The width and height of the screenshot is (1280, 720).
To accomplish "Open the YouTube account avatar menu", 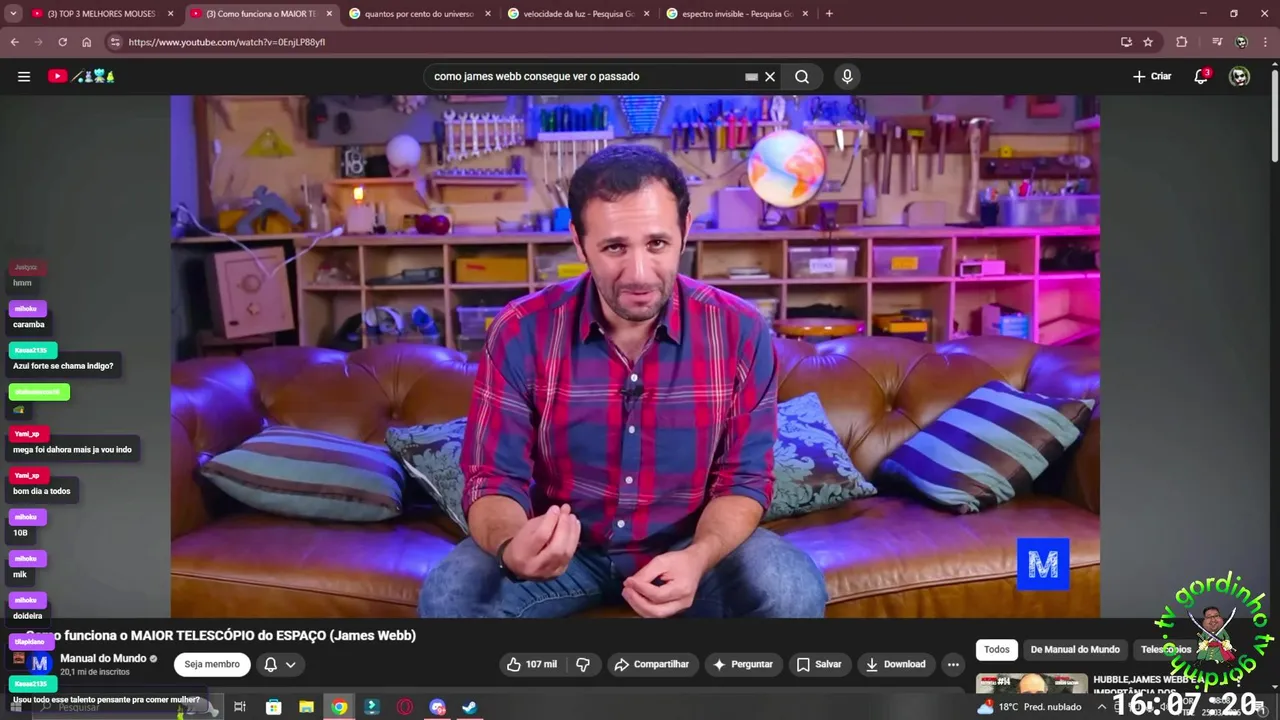I will [1239, 76].
